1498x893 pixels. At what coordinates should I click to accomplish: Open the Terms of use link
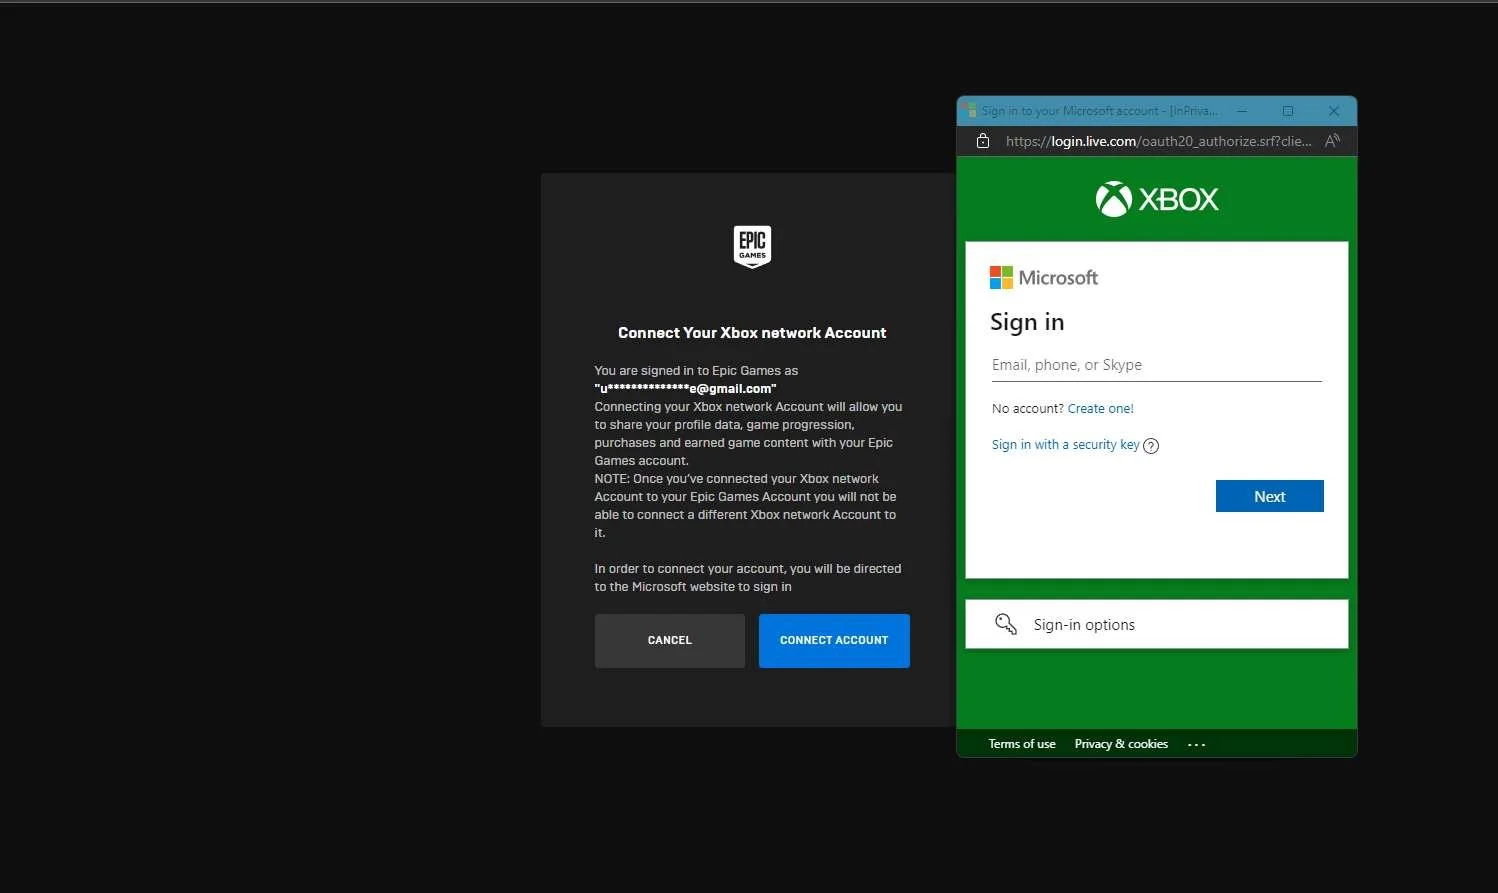[1022, 744]
